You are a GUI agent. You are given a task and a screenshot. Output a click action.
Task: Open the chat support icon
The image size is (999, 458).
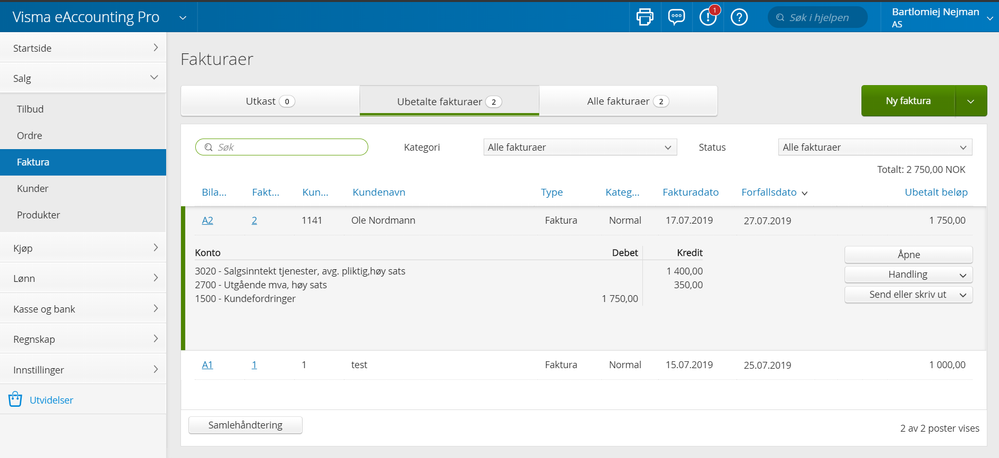coord(676,17)
